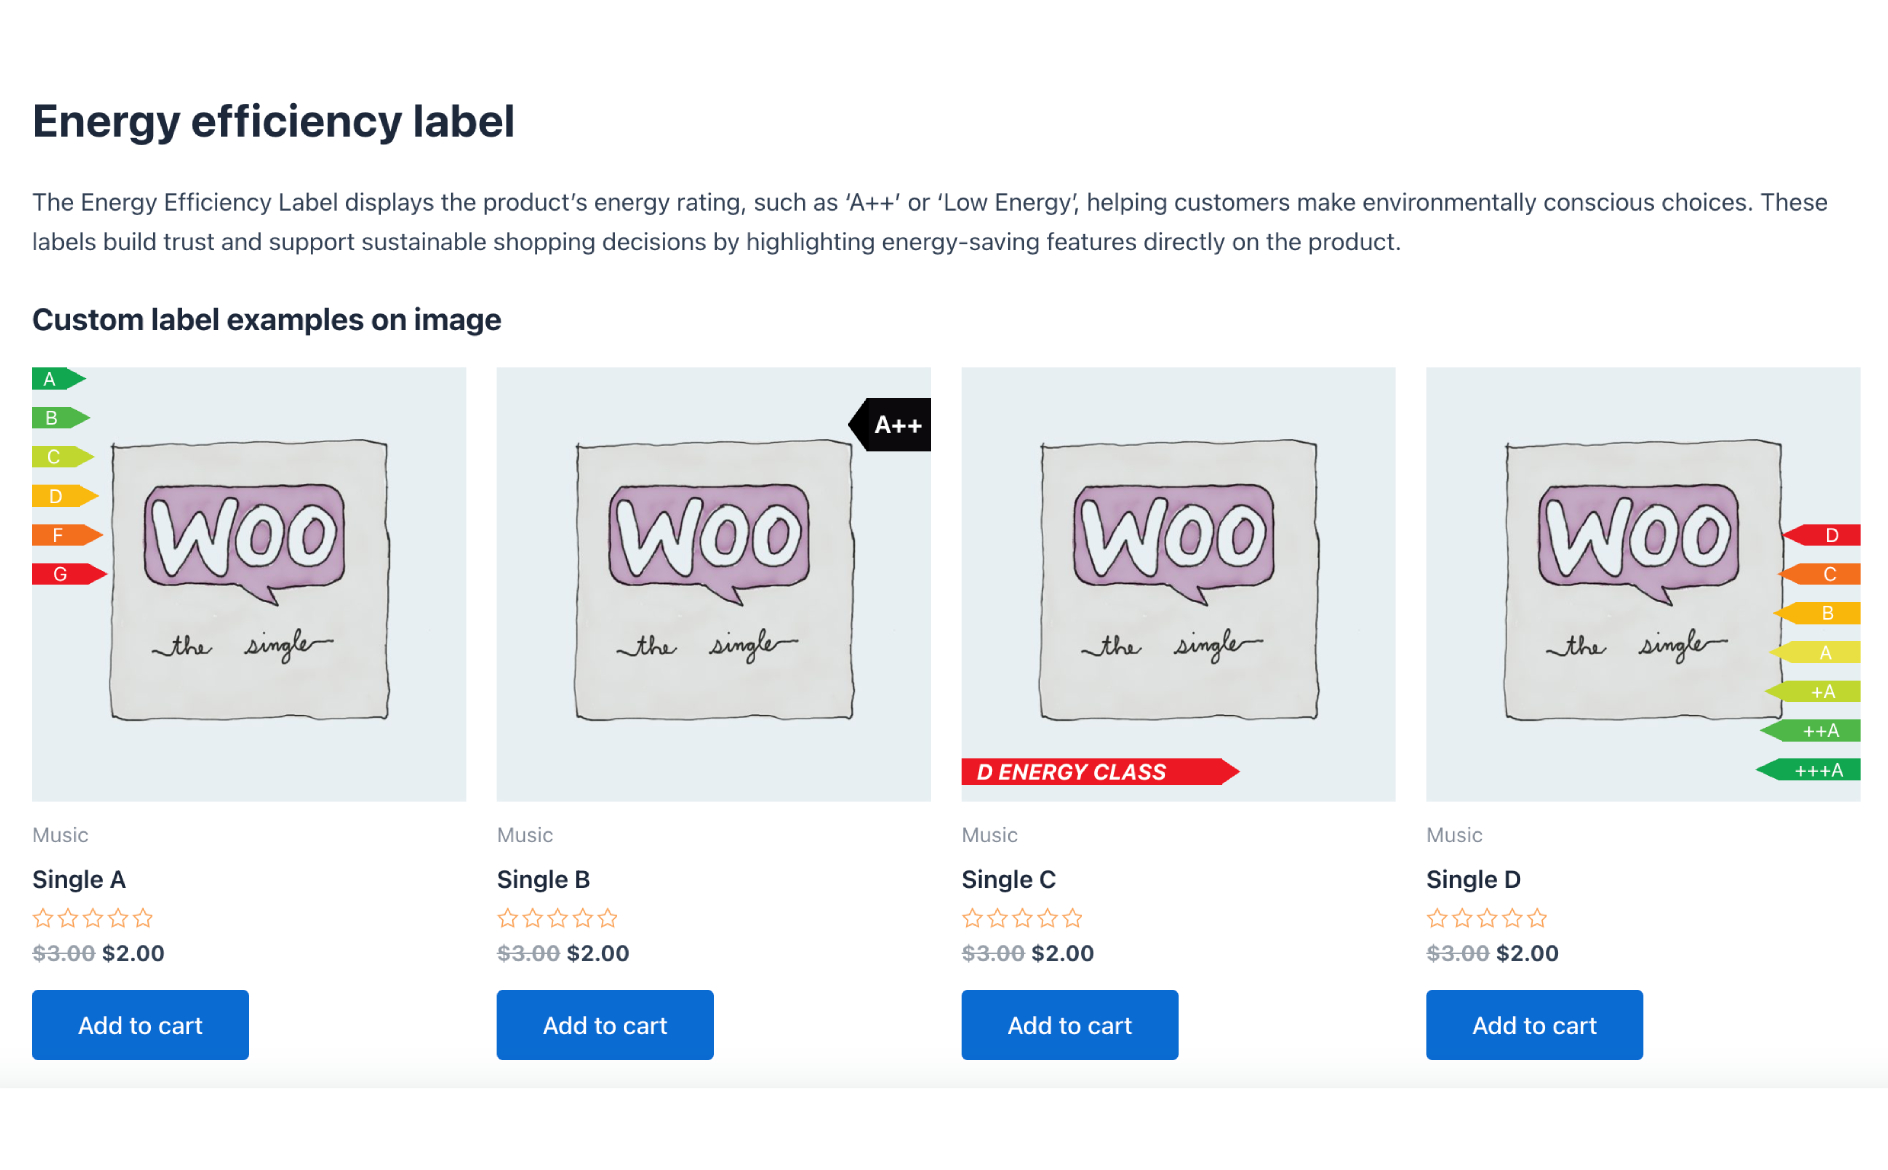
Task: Click the Single B product image
Action: [714, 584]
